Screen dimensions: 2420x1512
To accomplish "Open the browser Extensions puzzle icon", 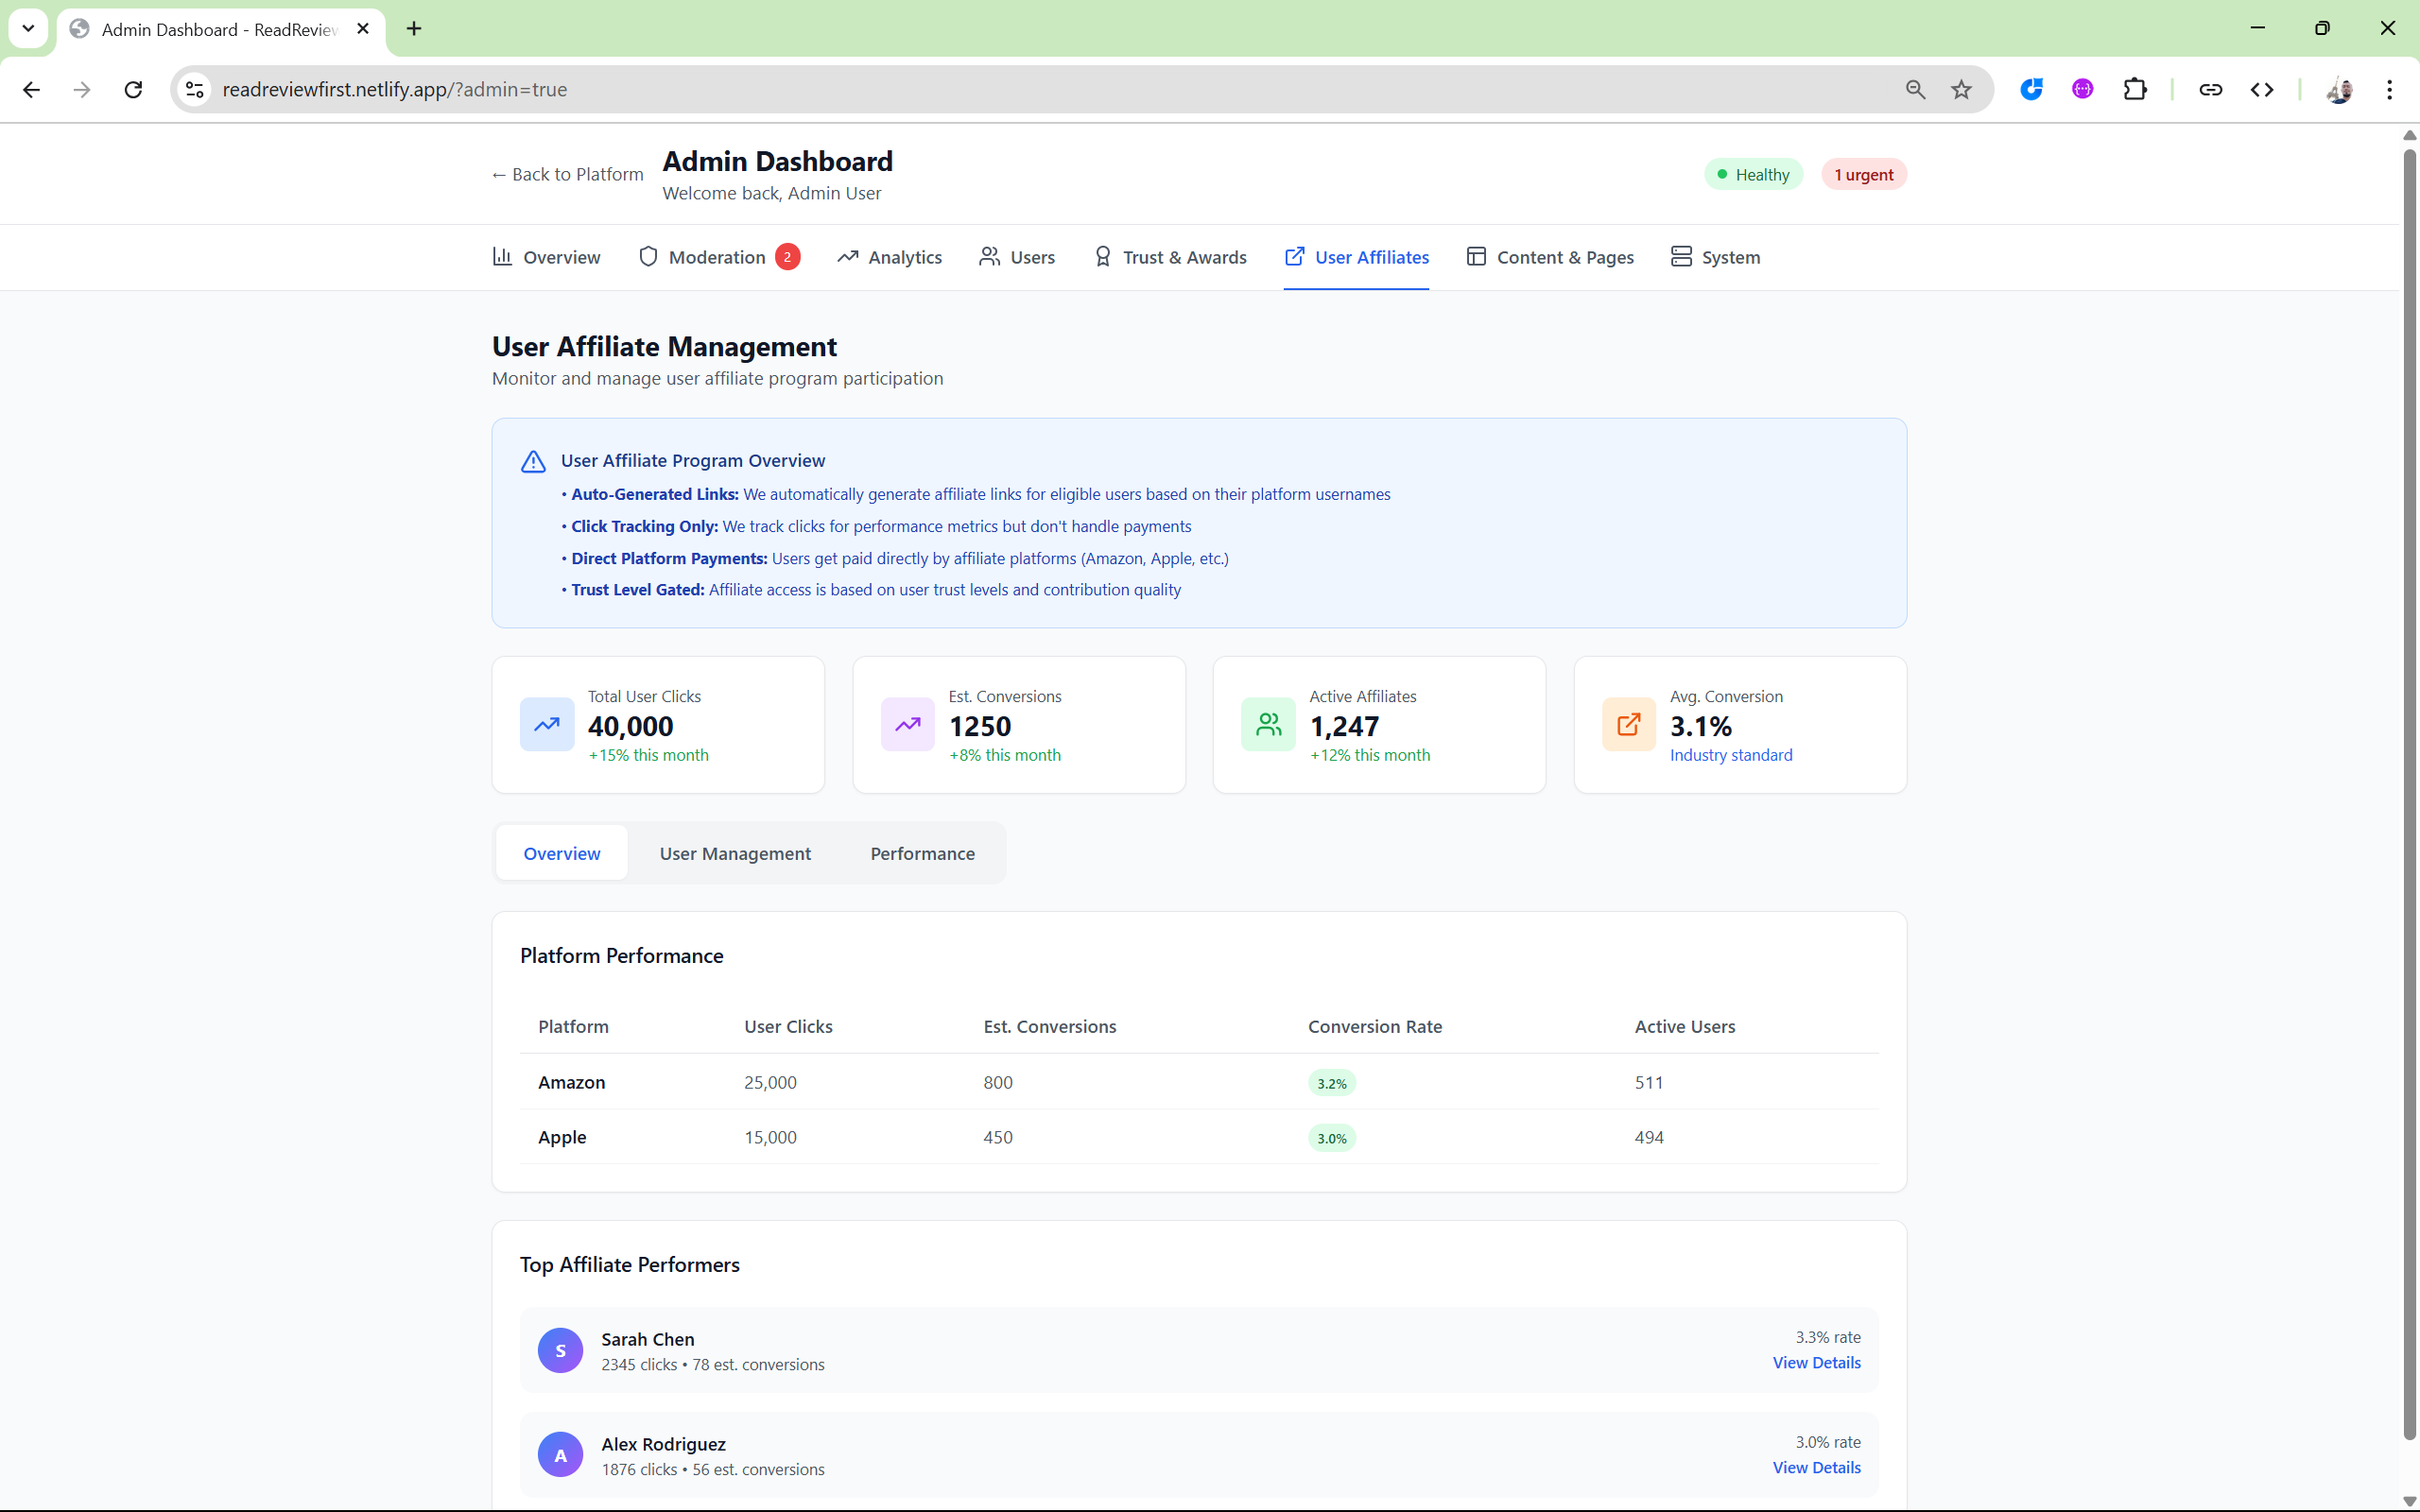I will [2134, 90].
